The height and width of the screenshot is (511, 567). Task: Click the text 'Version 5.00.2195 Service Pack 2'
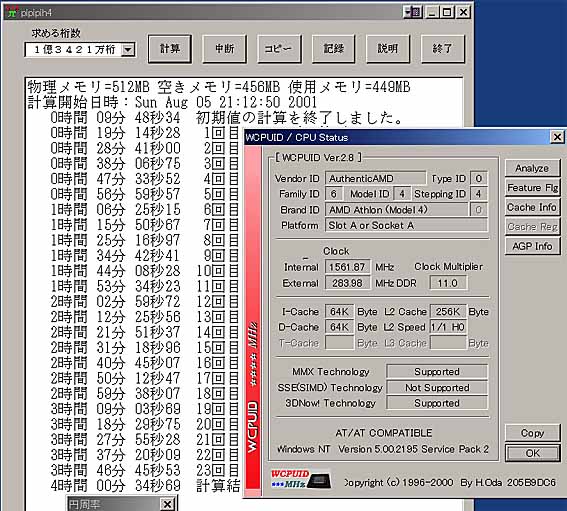pyautogui.click(x=413, y=449)
